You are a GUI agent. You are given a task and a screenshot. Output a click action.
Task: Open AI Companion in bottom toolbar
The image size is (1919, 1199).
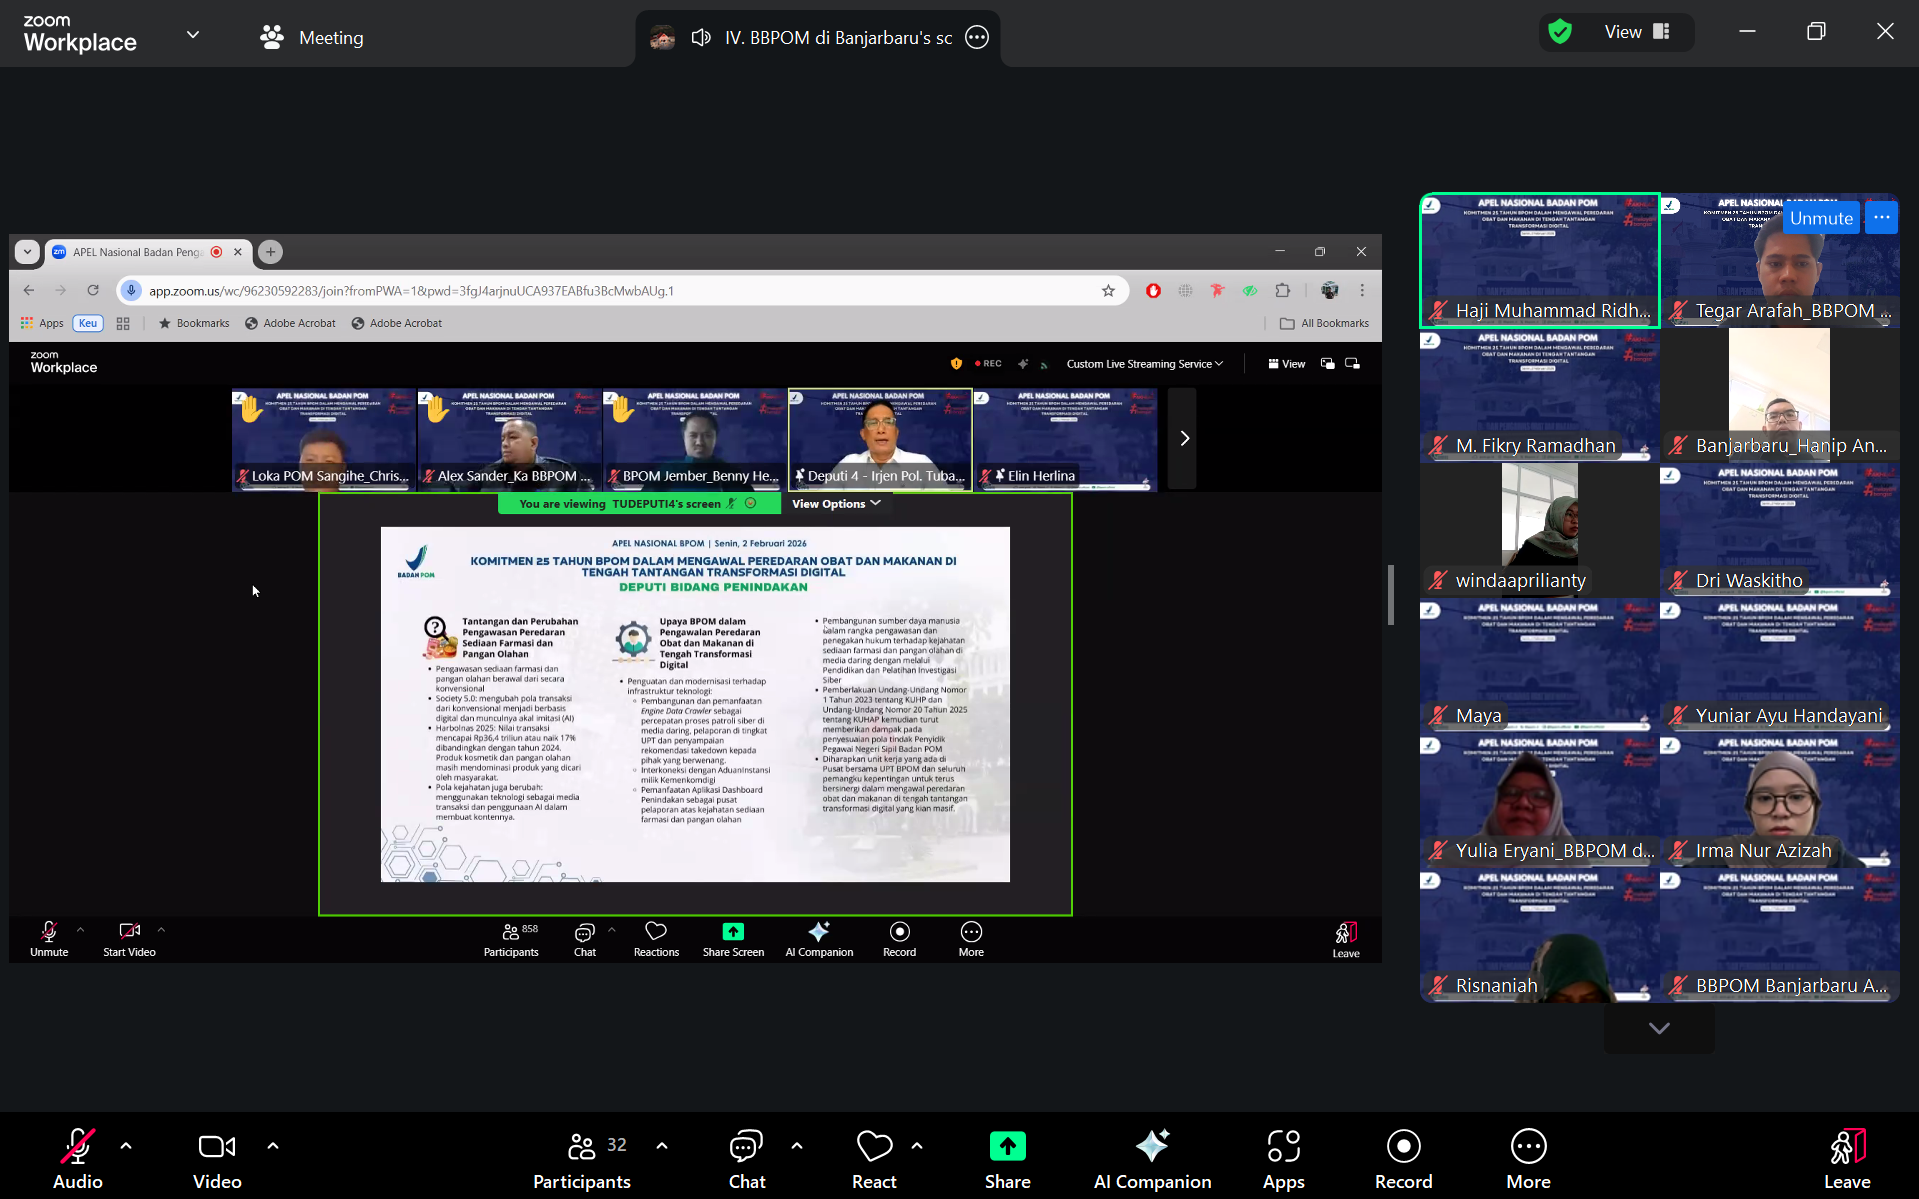tap(1152, 1159)
